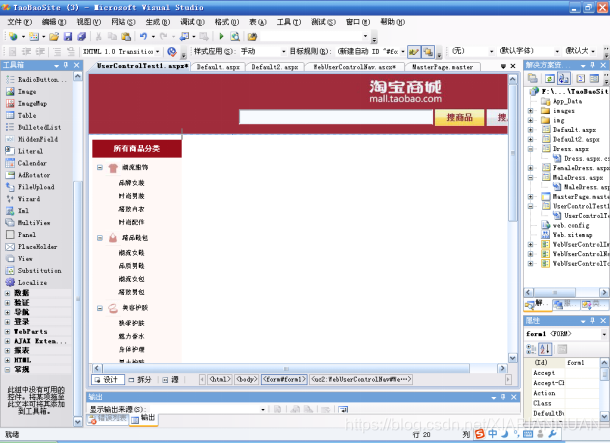This screenshot has height=443, width=610.
Task: Switch to MasterPage.master tab
Action: [x=442, y=67]
